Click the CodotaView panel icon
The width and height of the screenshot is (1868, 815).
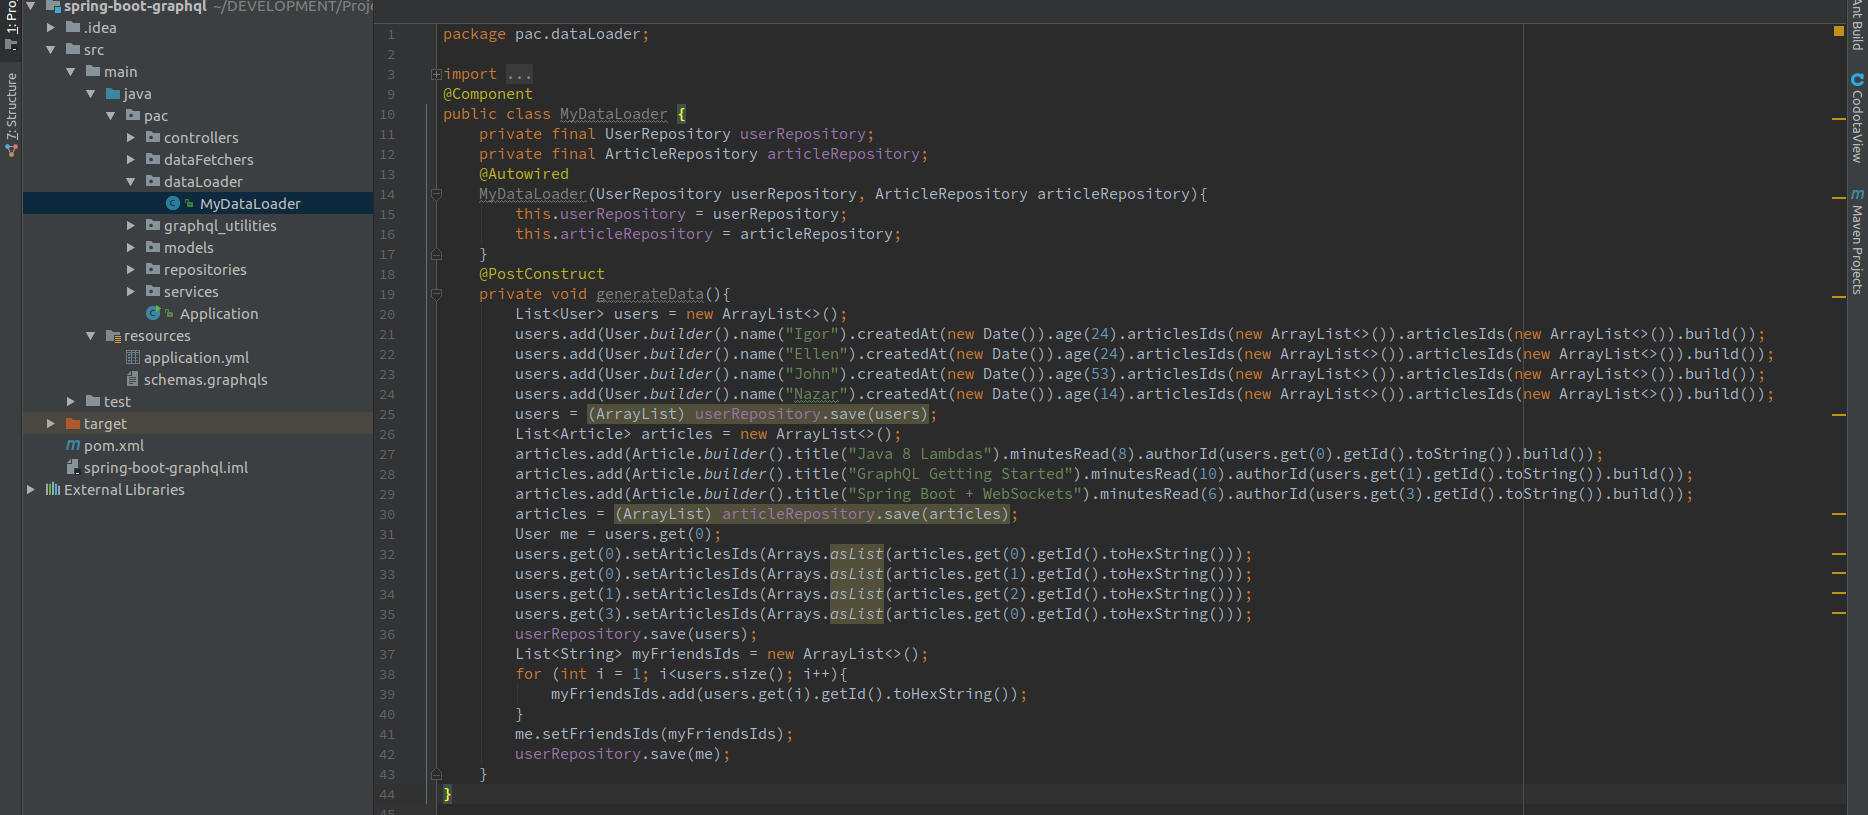coord(1857,79)
